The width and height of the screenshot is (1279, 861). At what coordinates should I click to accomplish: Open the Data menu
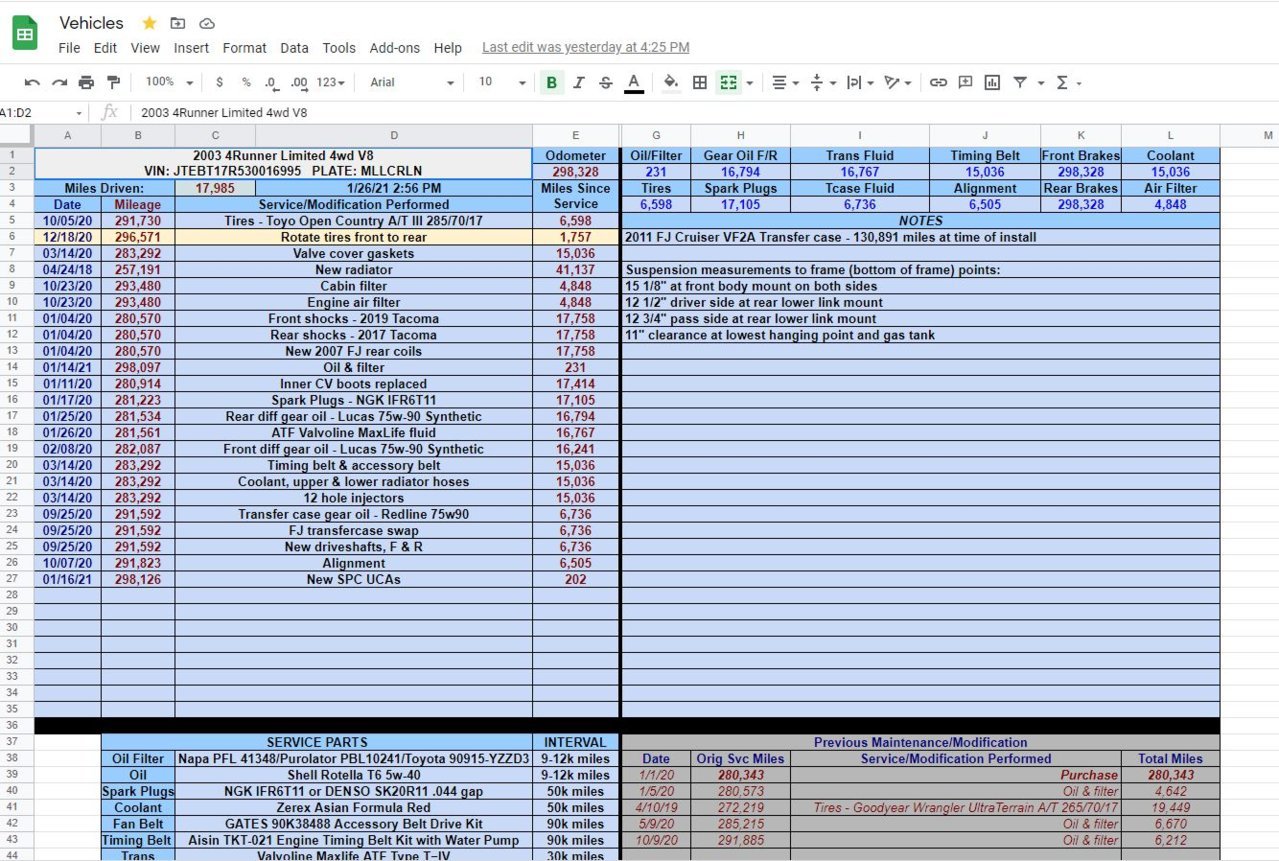pos(294,48)
